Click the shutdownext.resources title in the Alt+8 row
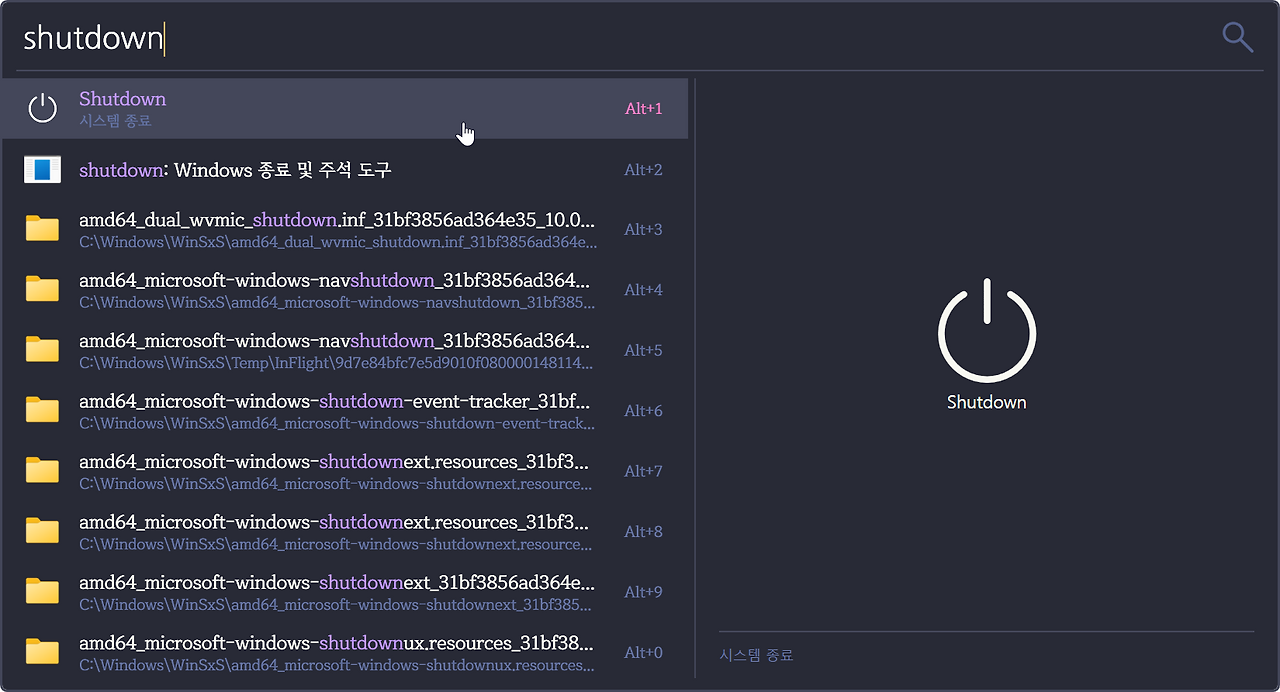This screenshot has height=692, width=1280. pos(334,522)
